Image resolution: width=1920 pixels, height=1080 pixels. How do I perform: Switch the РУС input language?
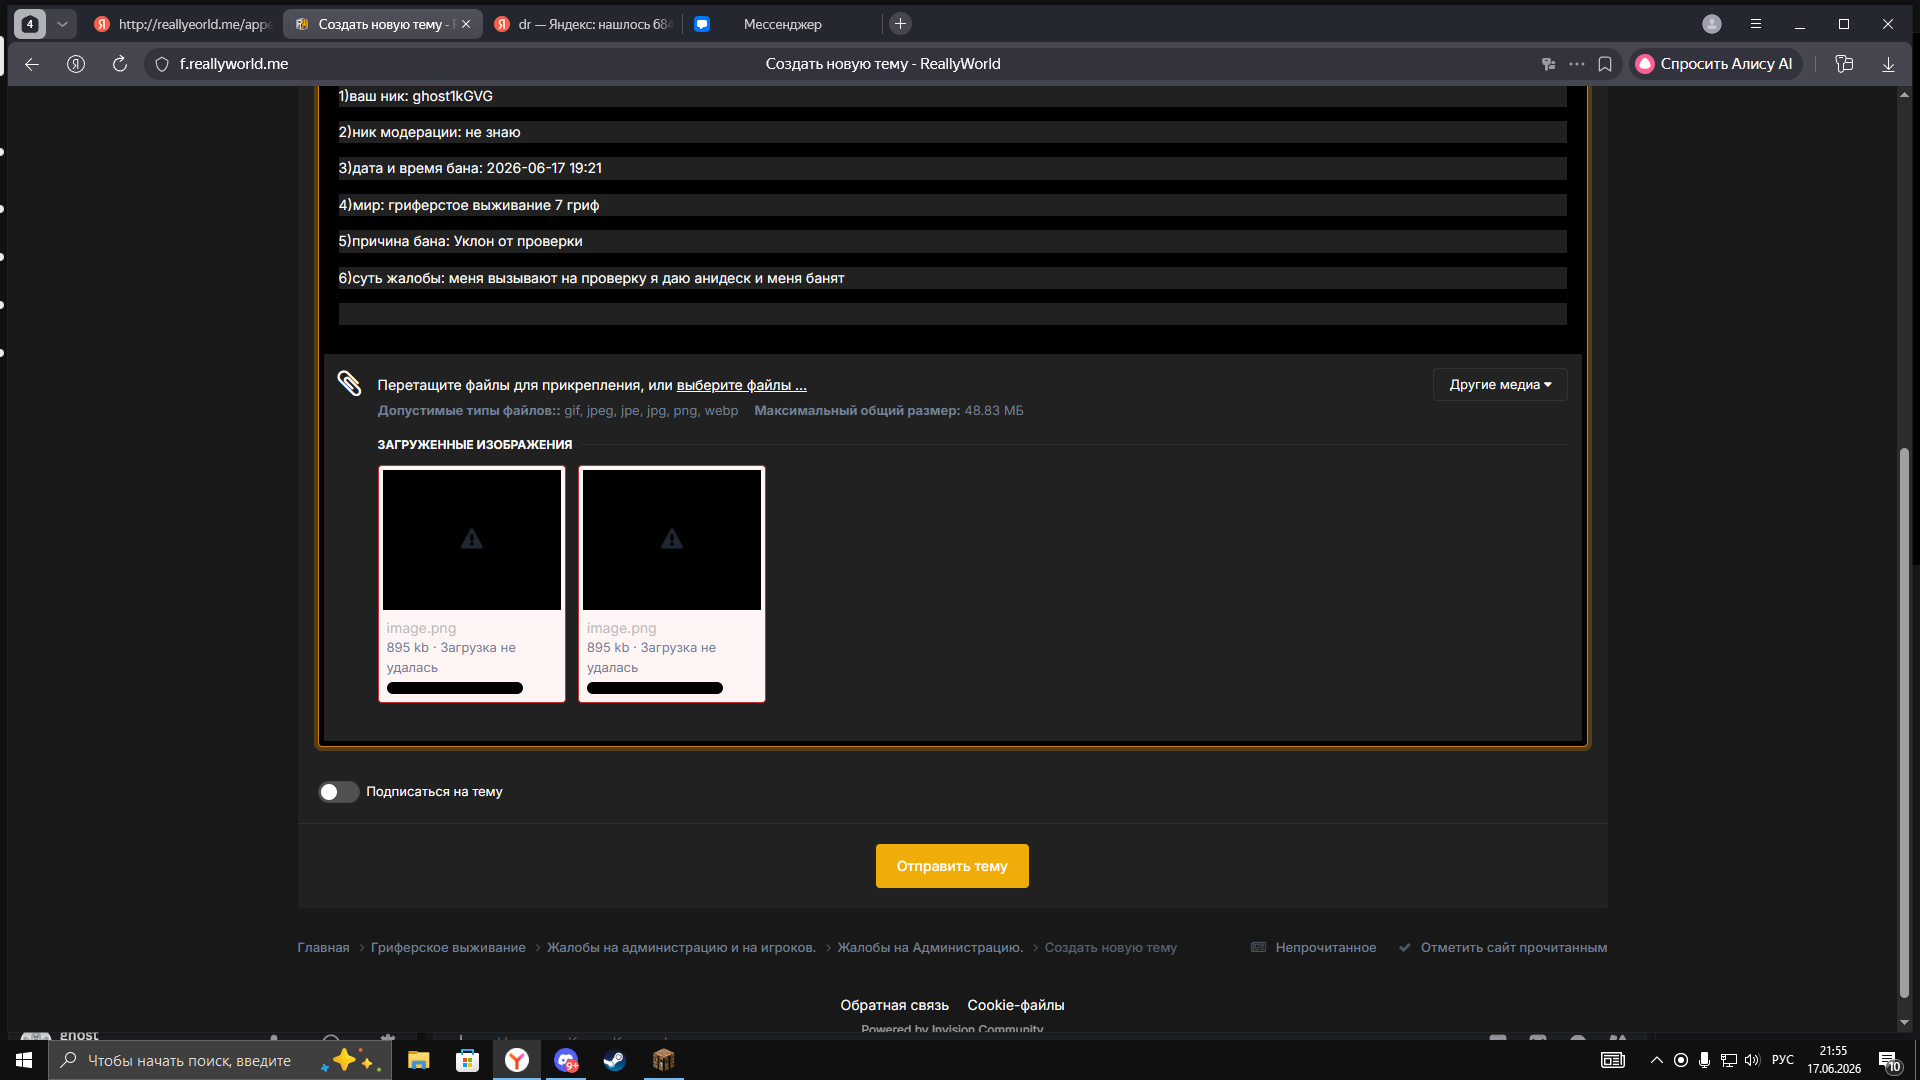coord(1783,1060)
